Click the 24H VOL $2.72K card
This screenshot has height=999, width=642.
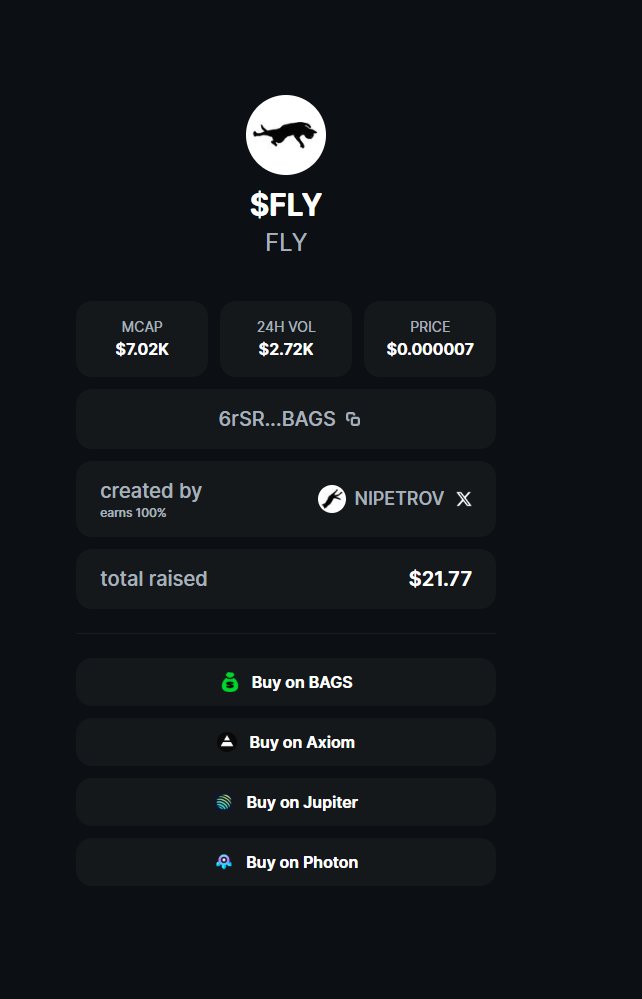point(286,339)
